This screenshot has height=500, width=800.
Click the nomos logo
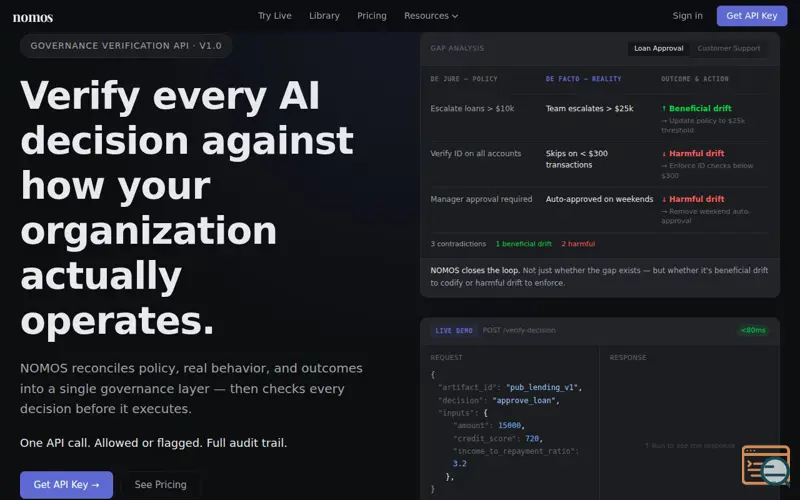click(x=33, y=17)
